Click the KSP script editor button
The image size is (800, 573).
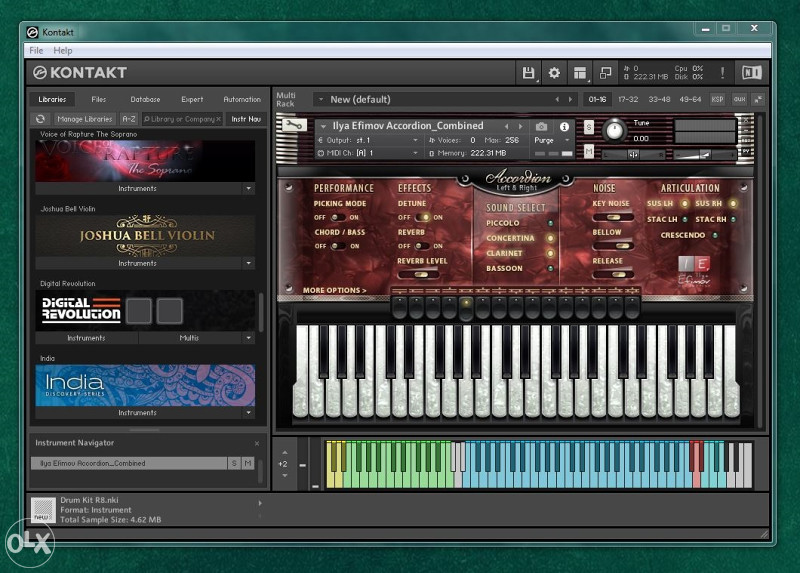717,99
